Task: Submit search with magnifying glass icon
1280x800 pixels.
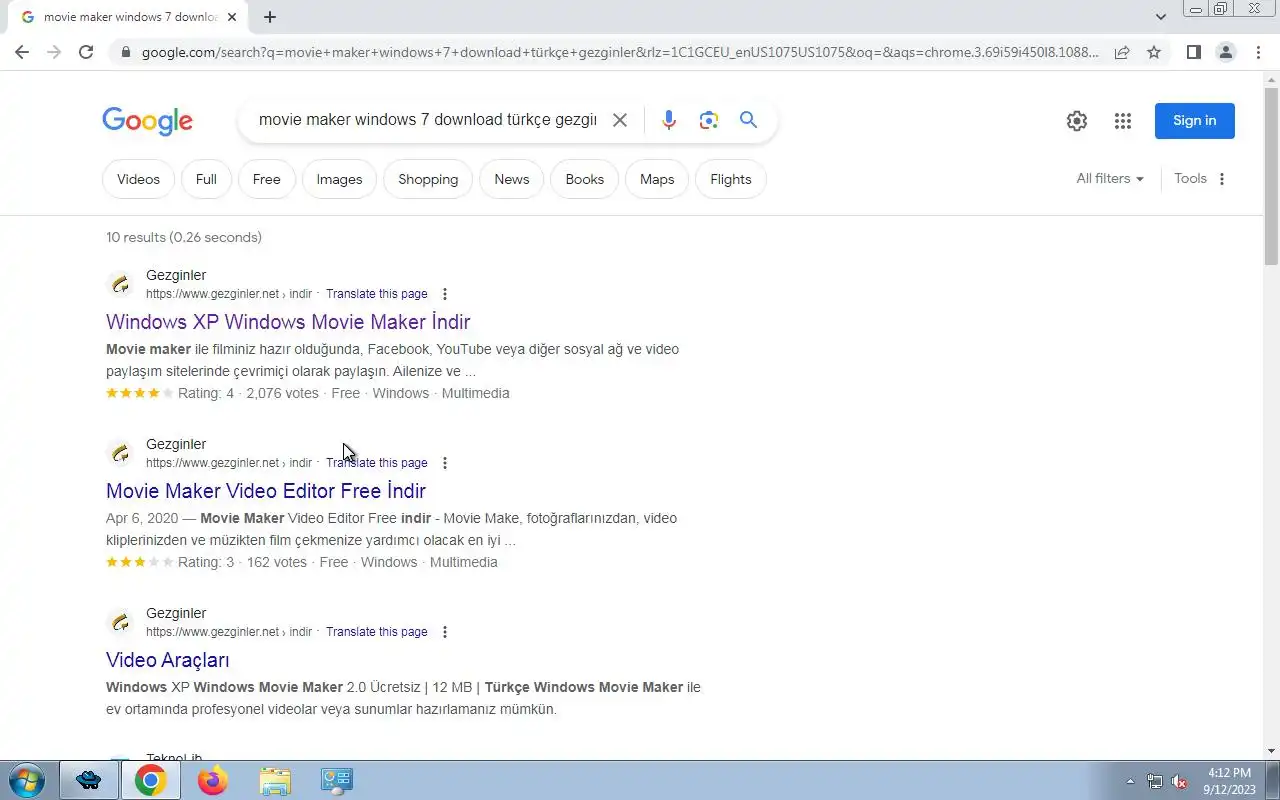Action: 748,120
